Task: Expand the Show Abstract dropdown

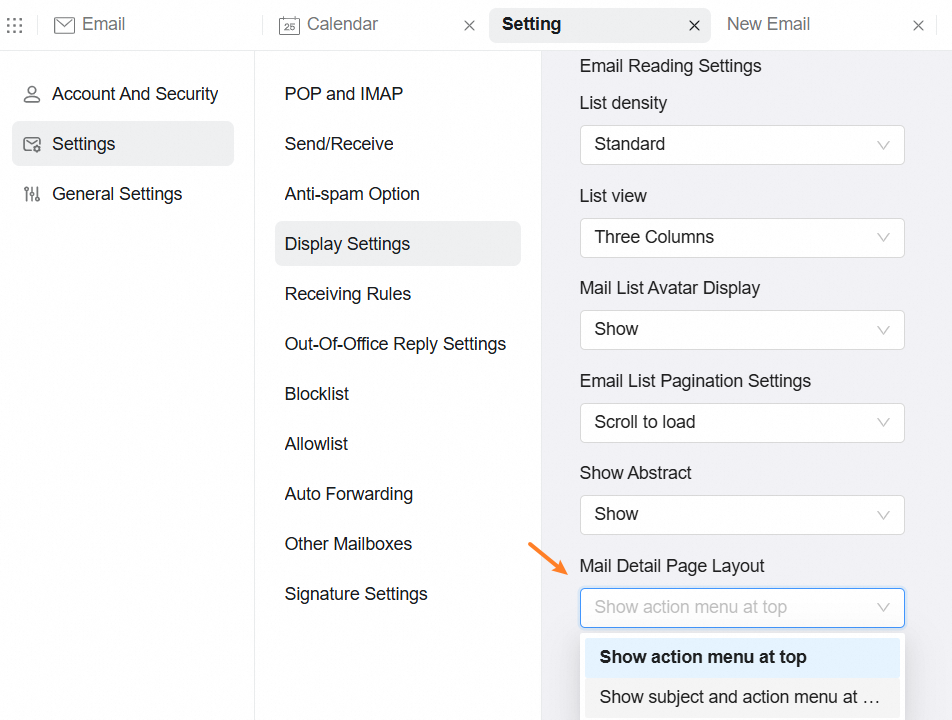Action: (742, 515)
